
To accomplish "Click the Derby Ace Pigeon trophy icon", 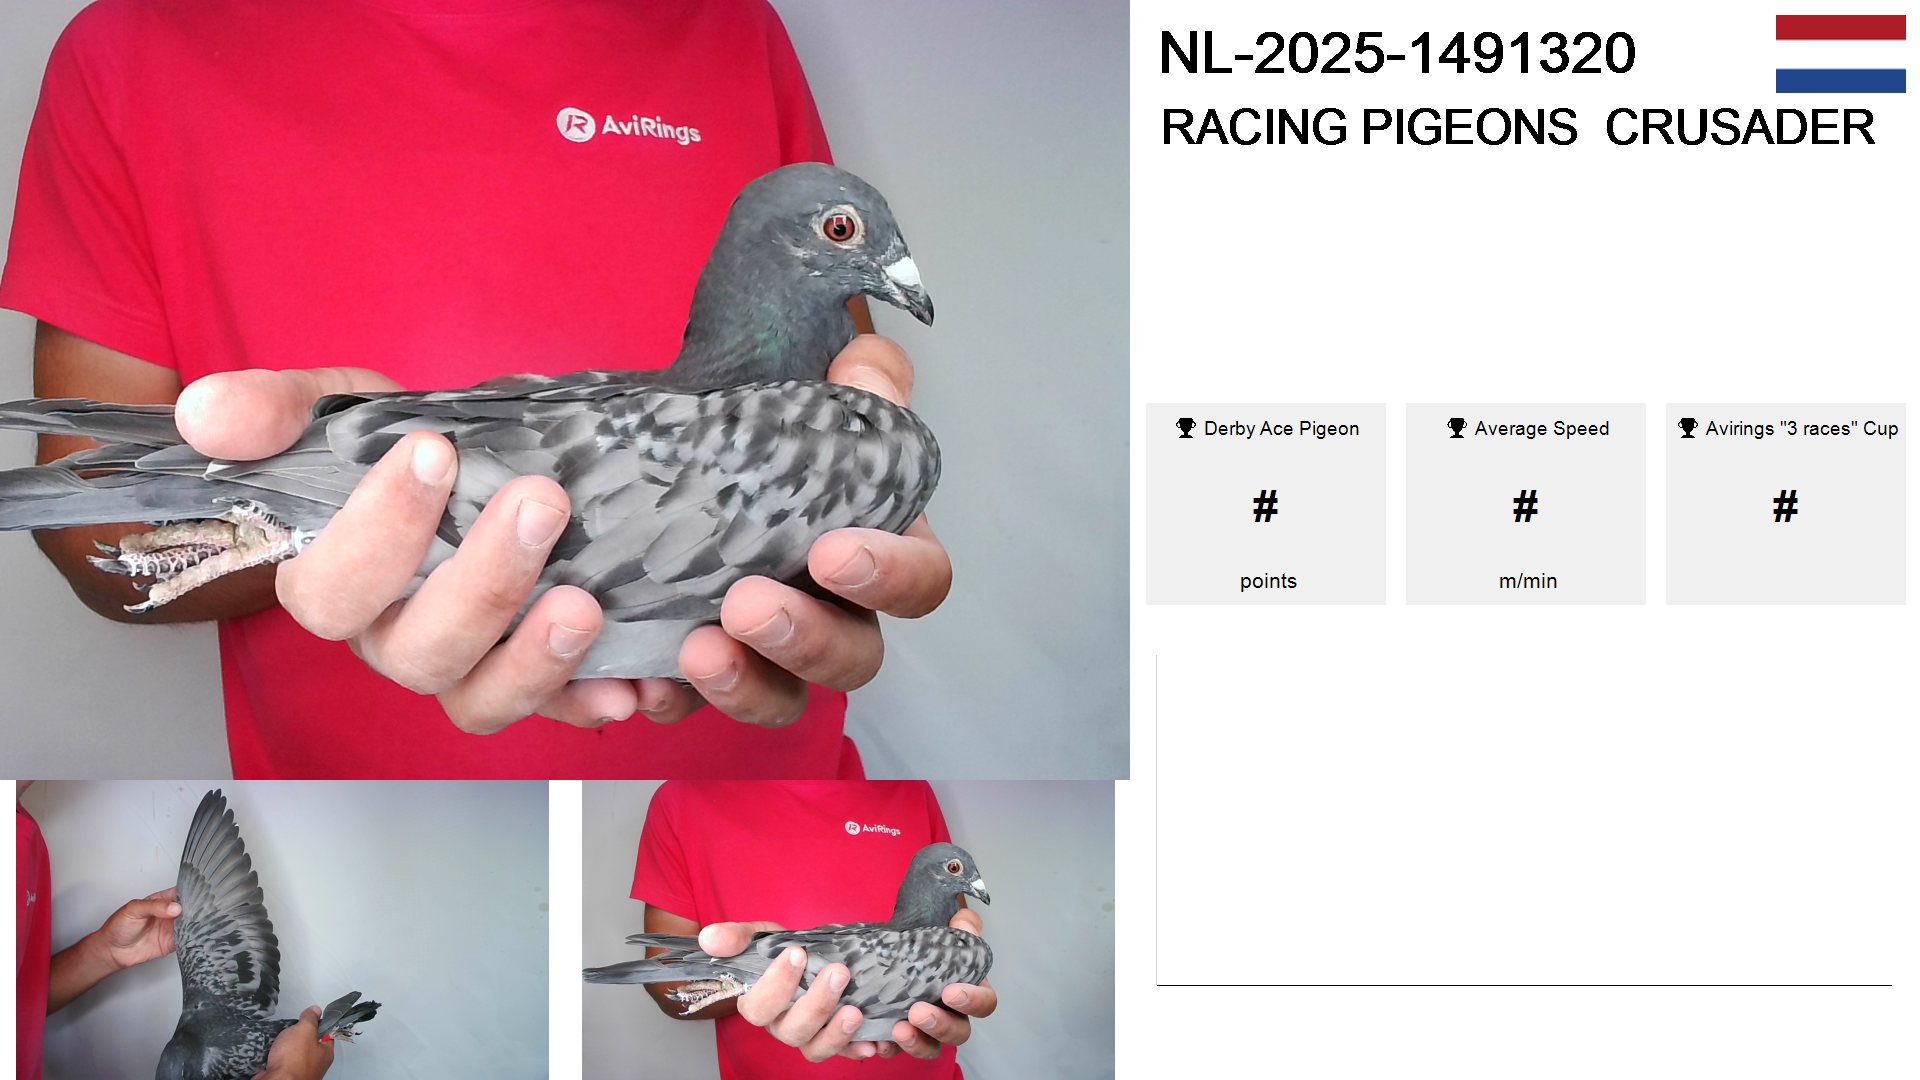I will [1186, 428].
